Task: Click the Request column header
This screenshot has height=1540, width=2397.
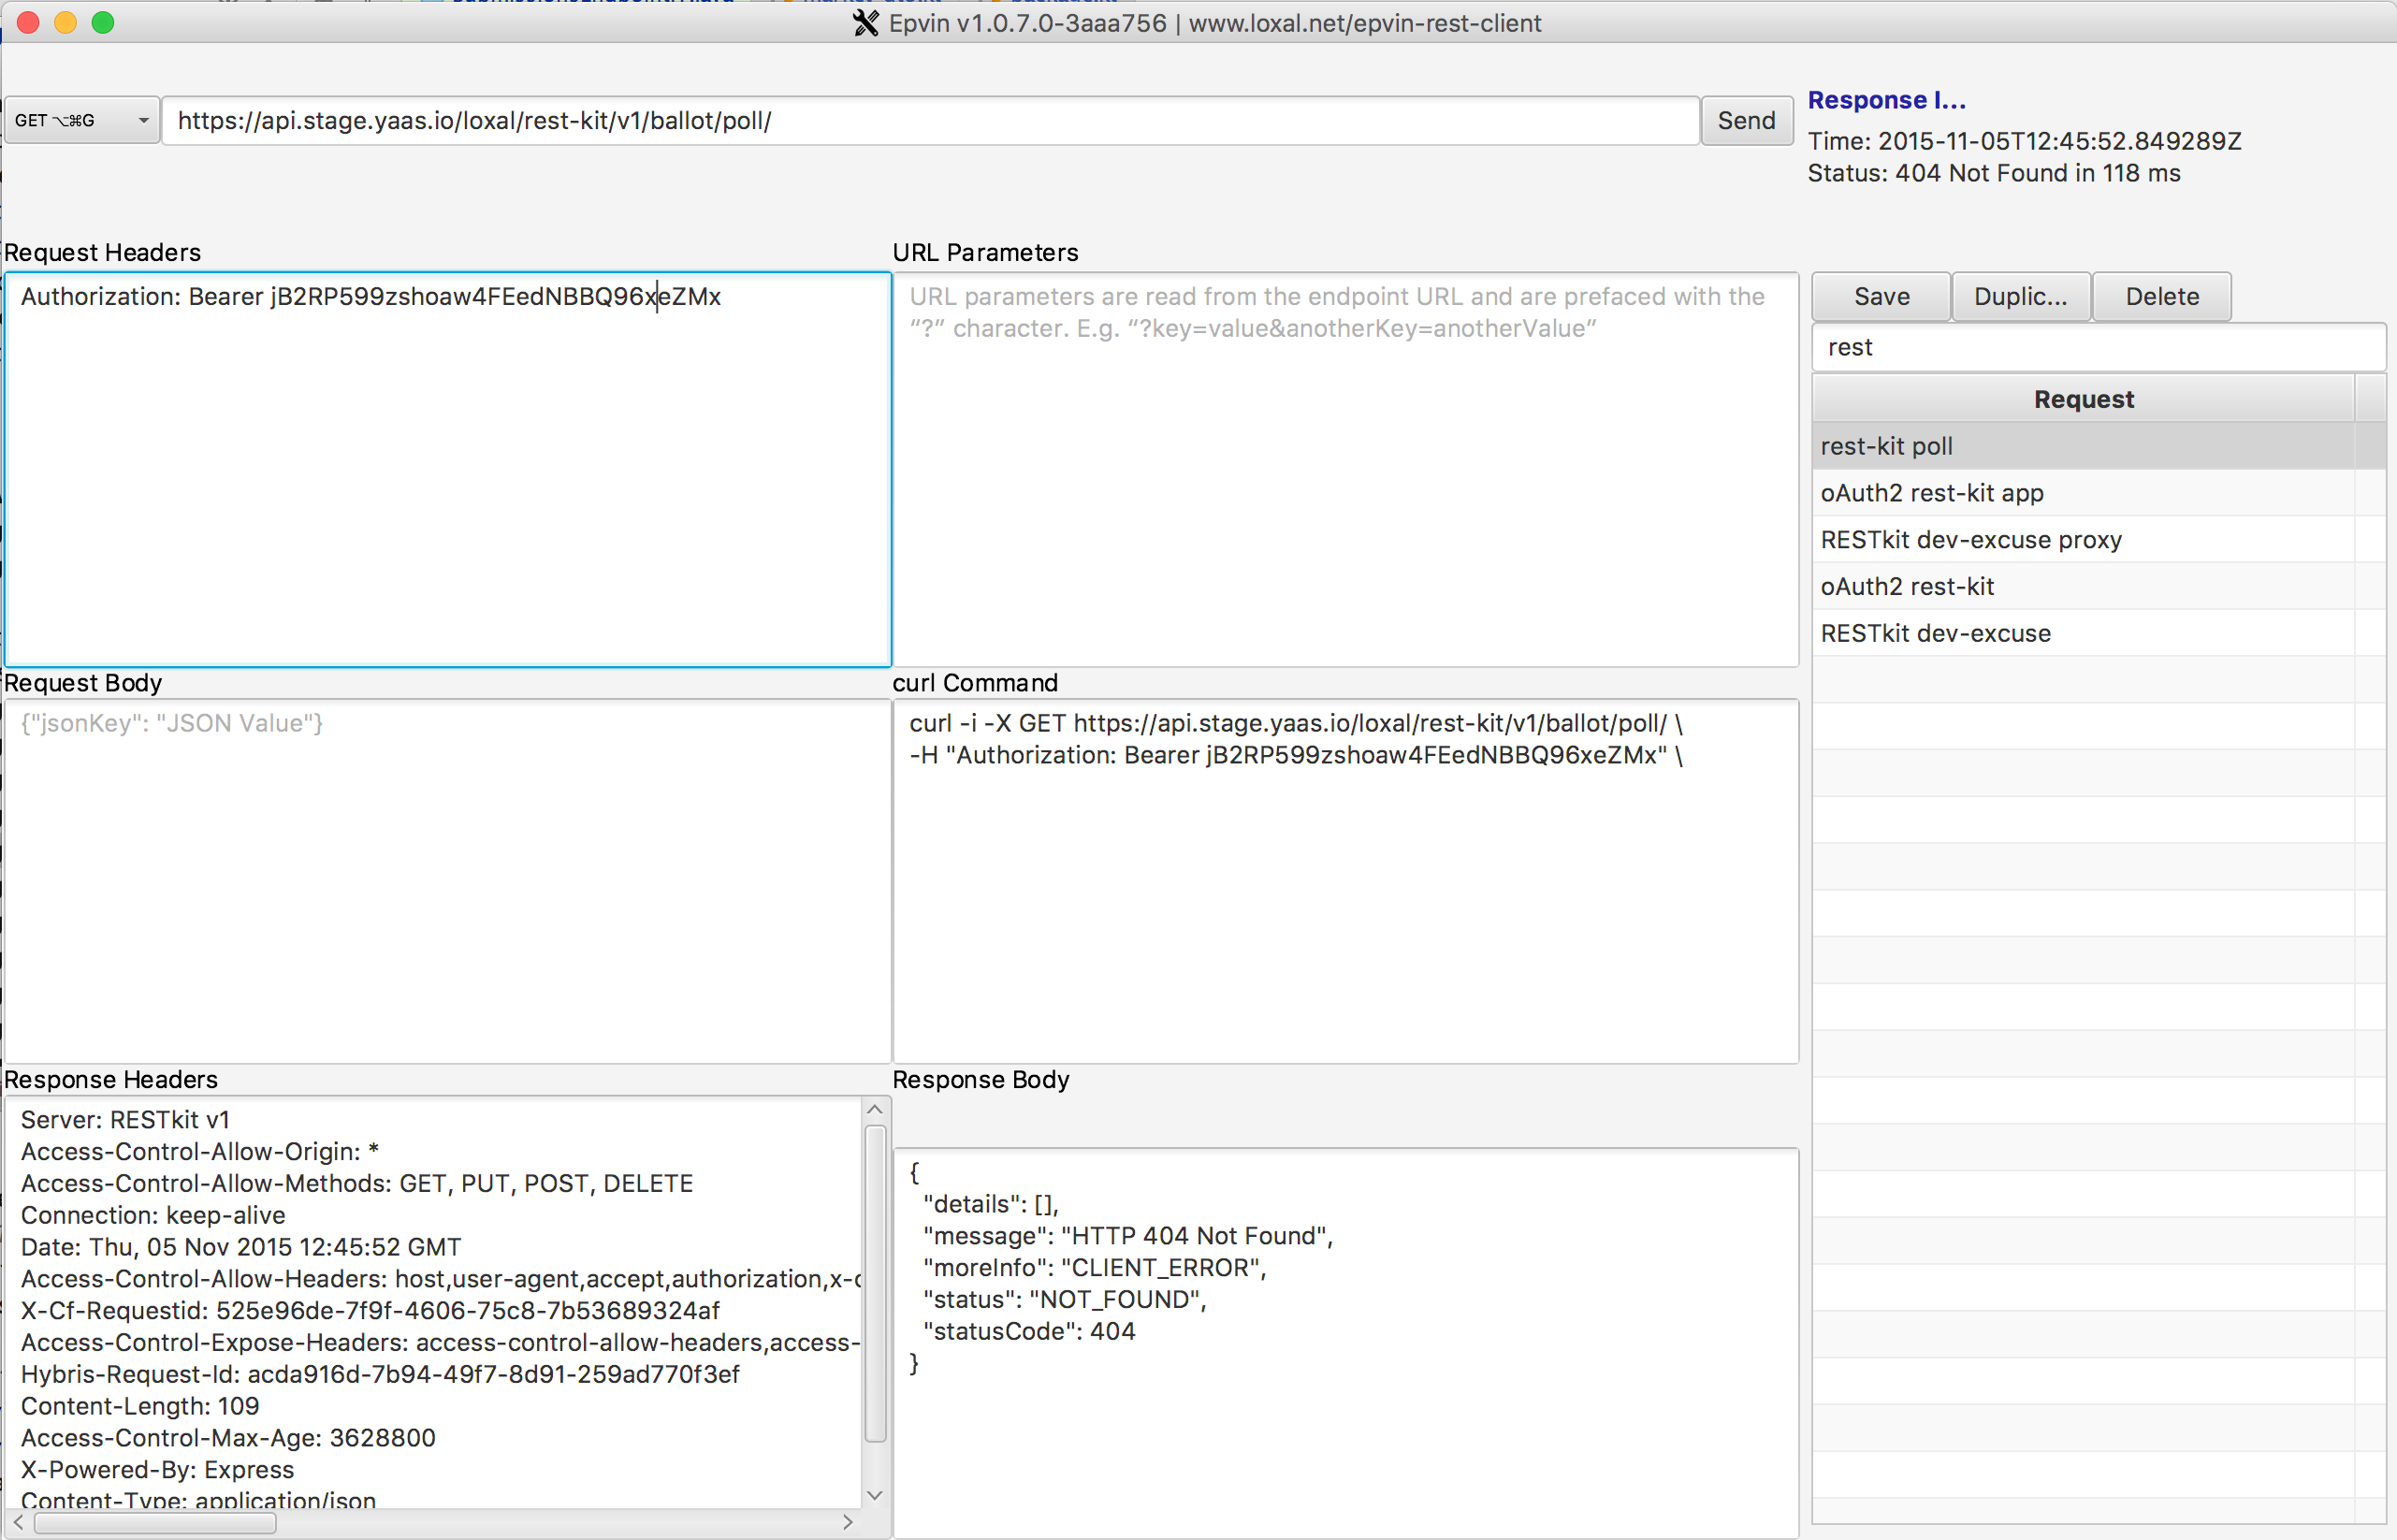Action: point(2083,399)
